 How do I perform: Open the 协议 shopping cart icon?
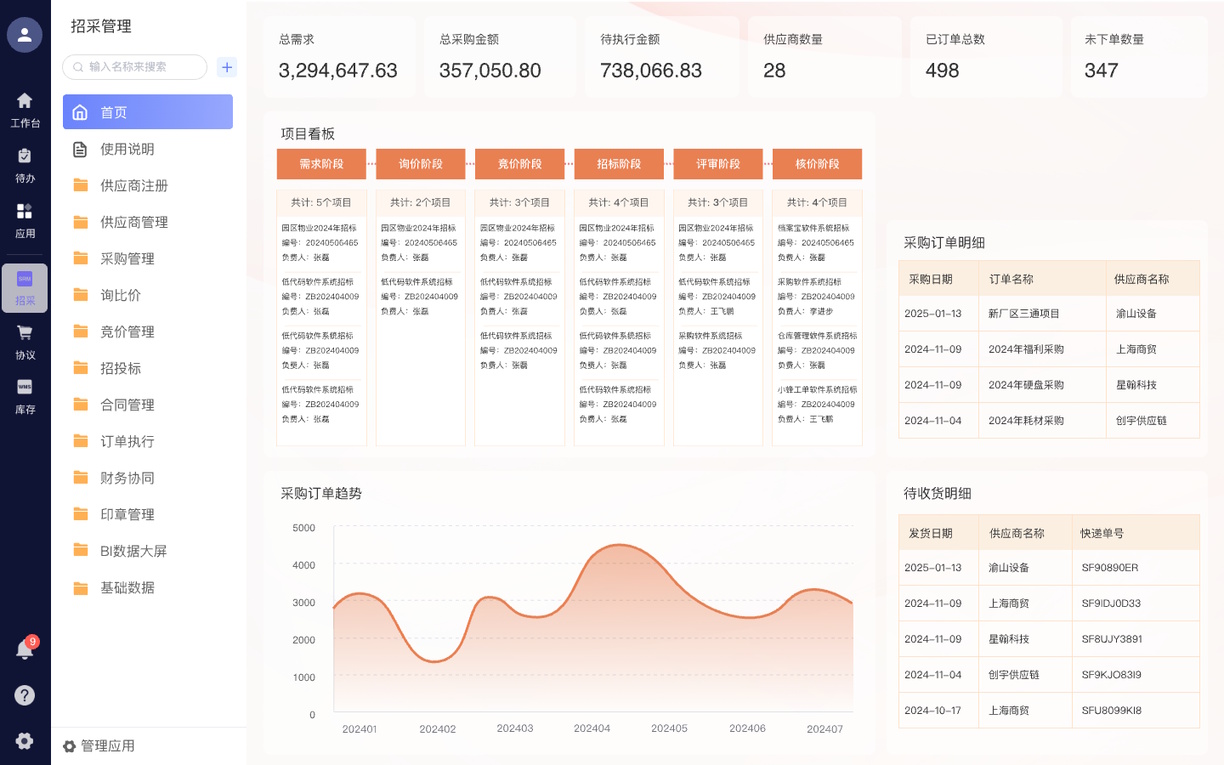point(24,333)
